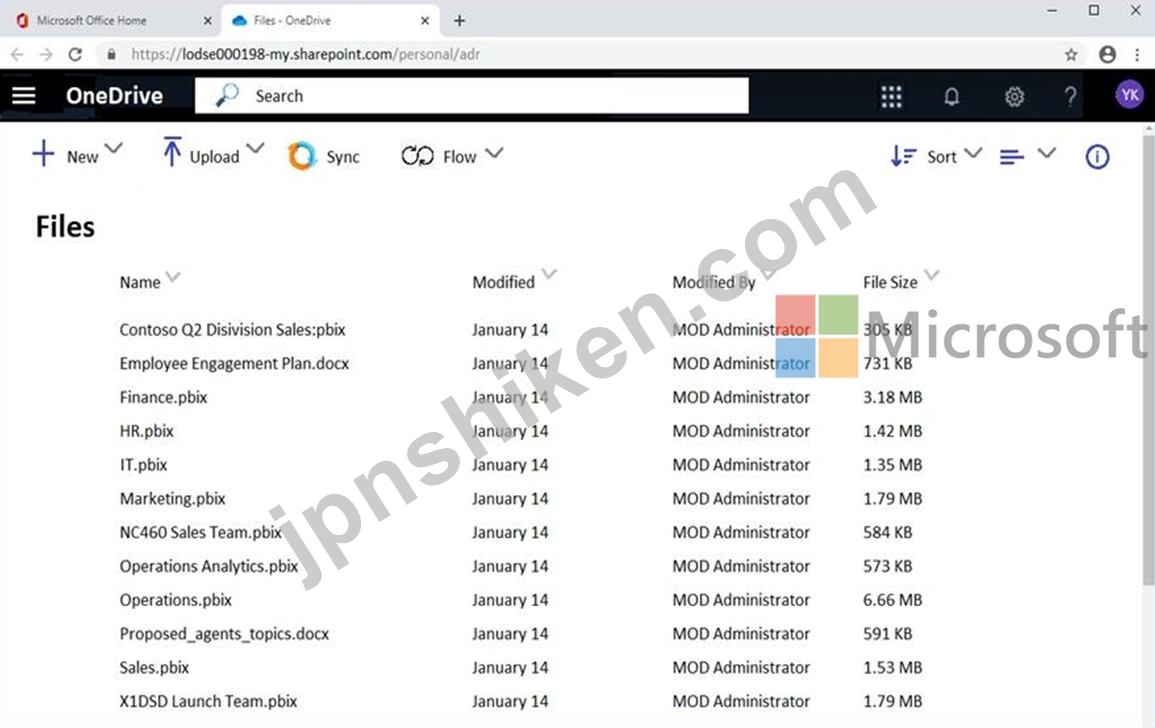Image resolution: width=1155 pixels, height=728 pixels.
Task: Open Sales.pbix file
Action: point(154,668)
